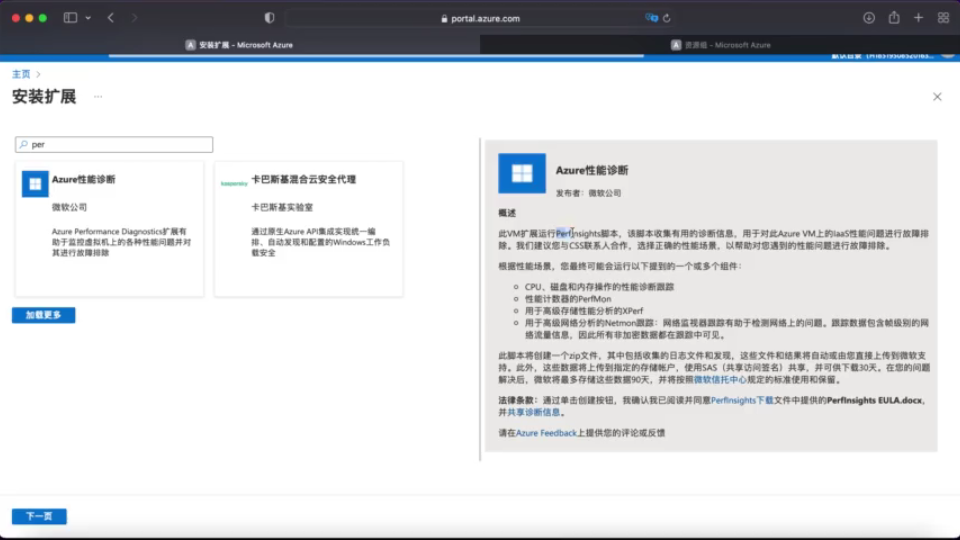Click the 性能计数器的PerfMon bullet
Screen dimensions: 960x540
coord(568,299)
